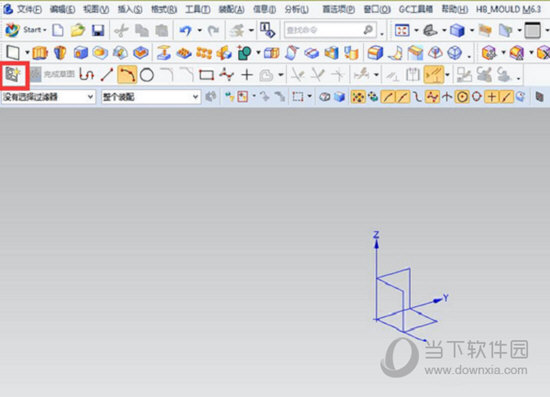Open the 插入(S) menu
550x397 pixels.
coord(130,9)
